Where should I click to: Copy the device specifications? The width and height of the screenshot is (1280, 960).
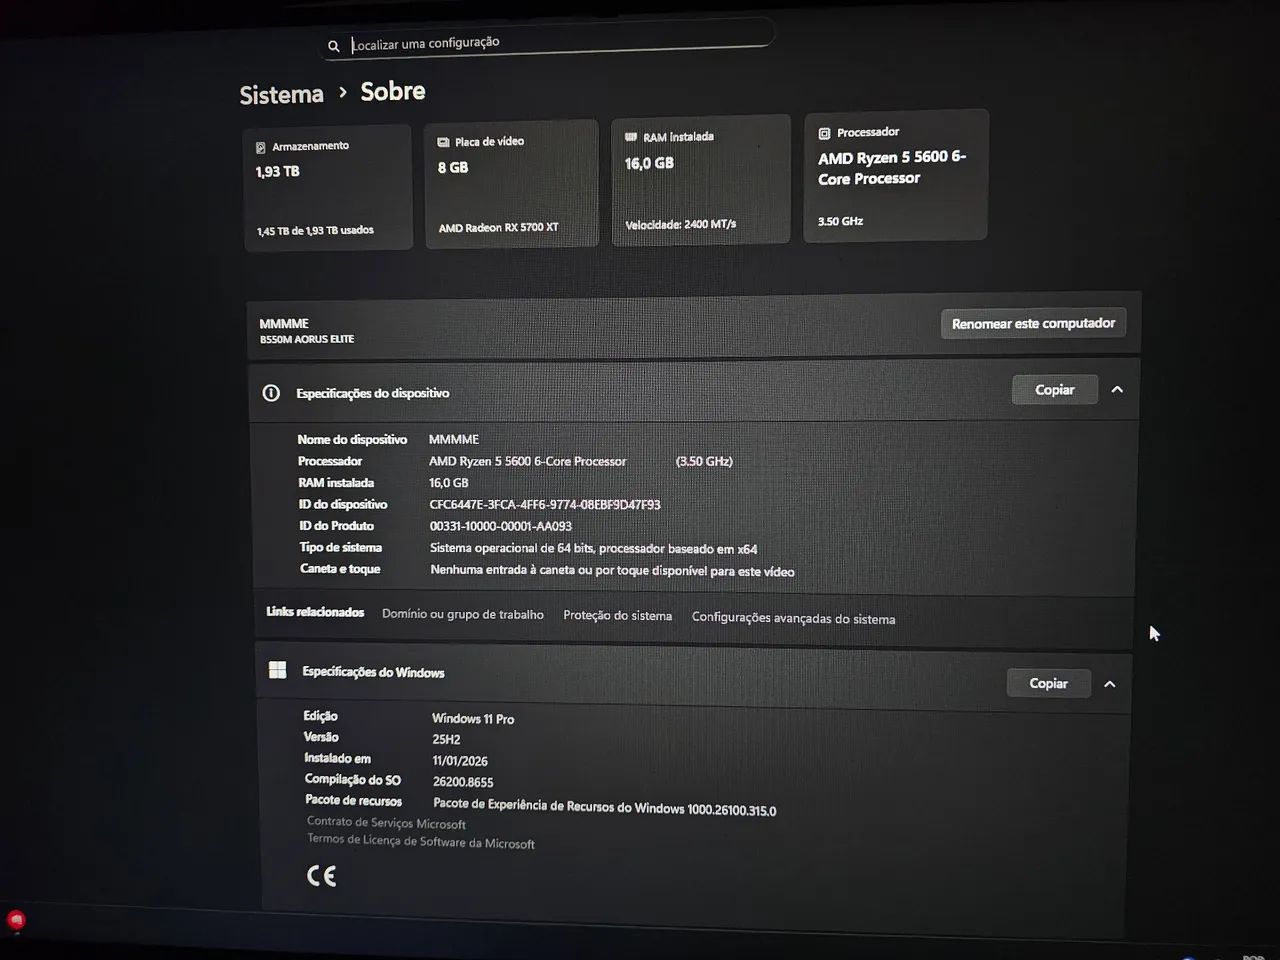[x=1054, y=390]
